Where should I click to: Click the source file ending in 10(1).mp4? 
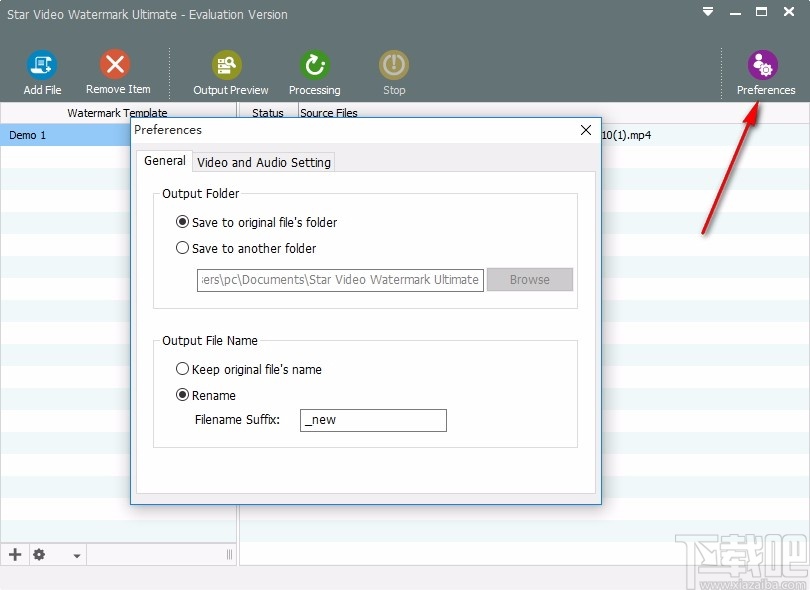pyautogui.click(x=626, y=135)
